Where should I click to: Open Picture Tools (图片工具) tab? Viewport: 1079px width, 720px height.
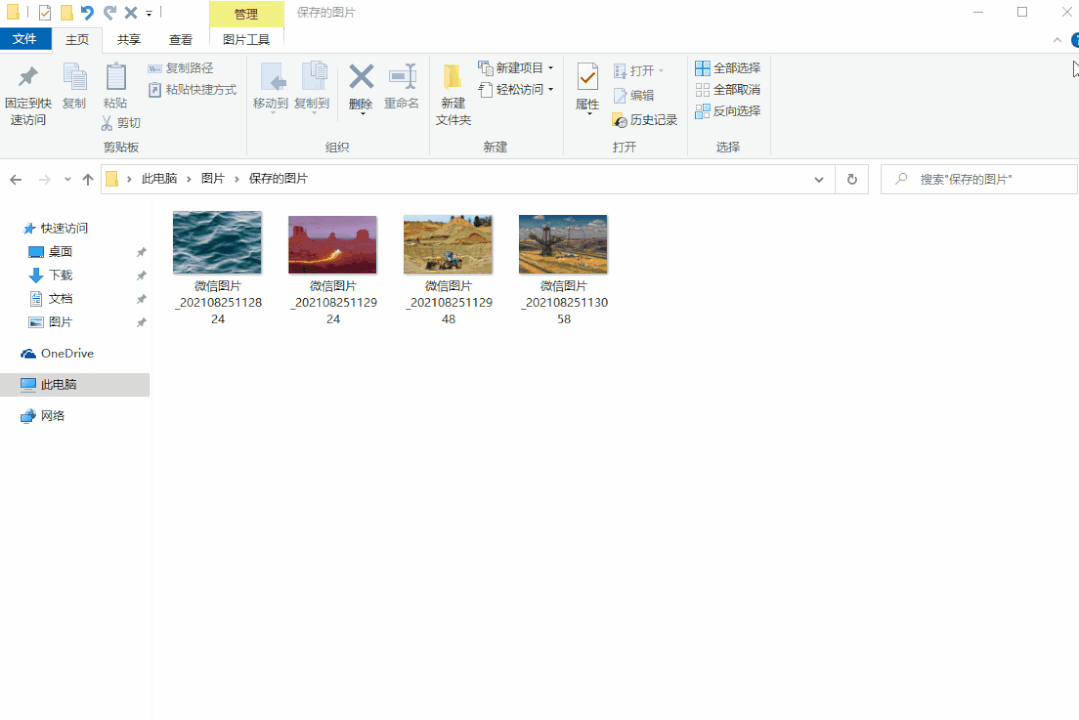(246, 40)
